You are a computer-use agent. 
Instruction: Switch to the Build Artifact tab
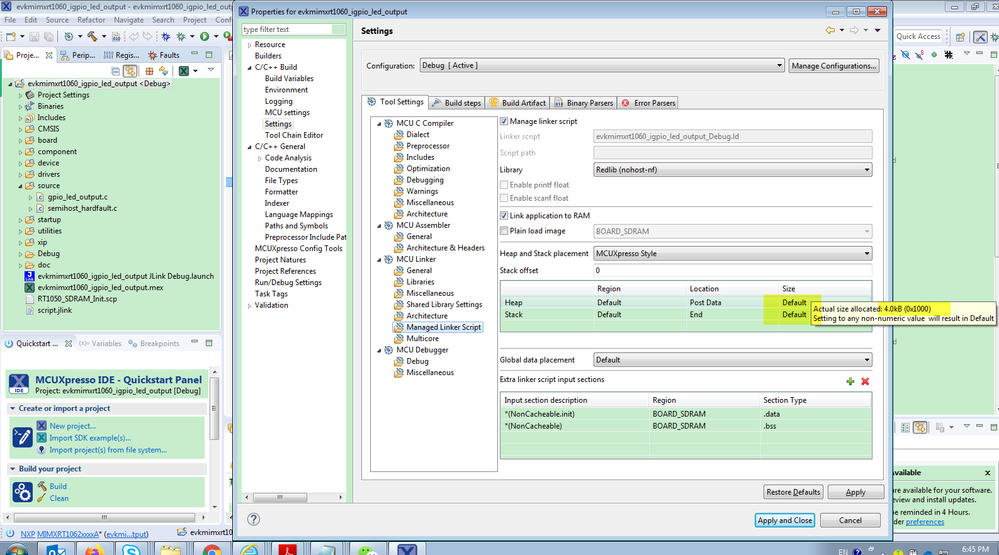[517, 103]
